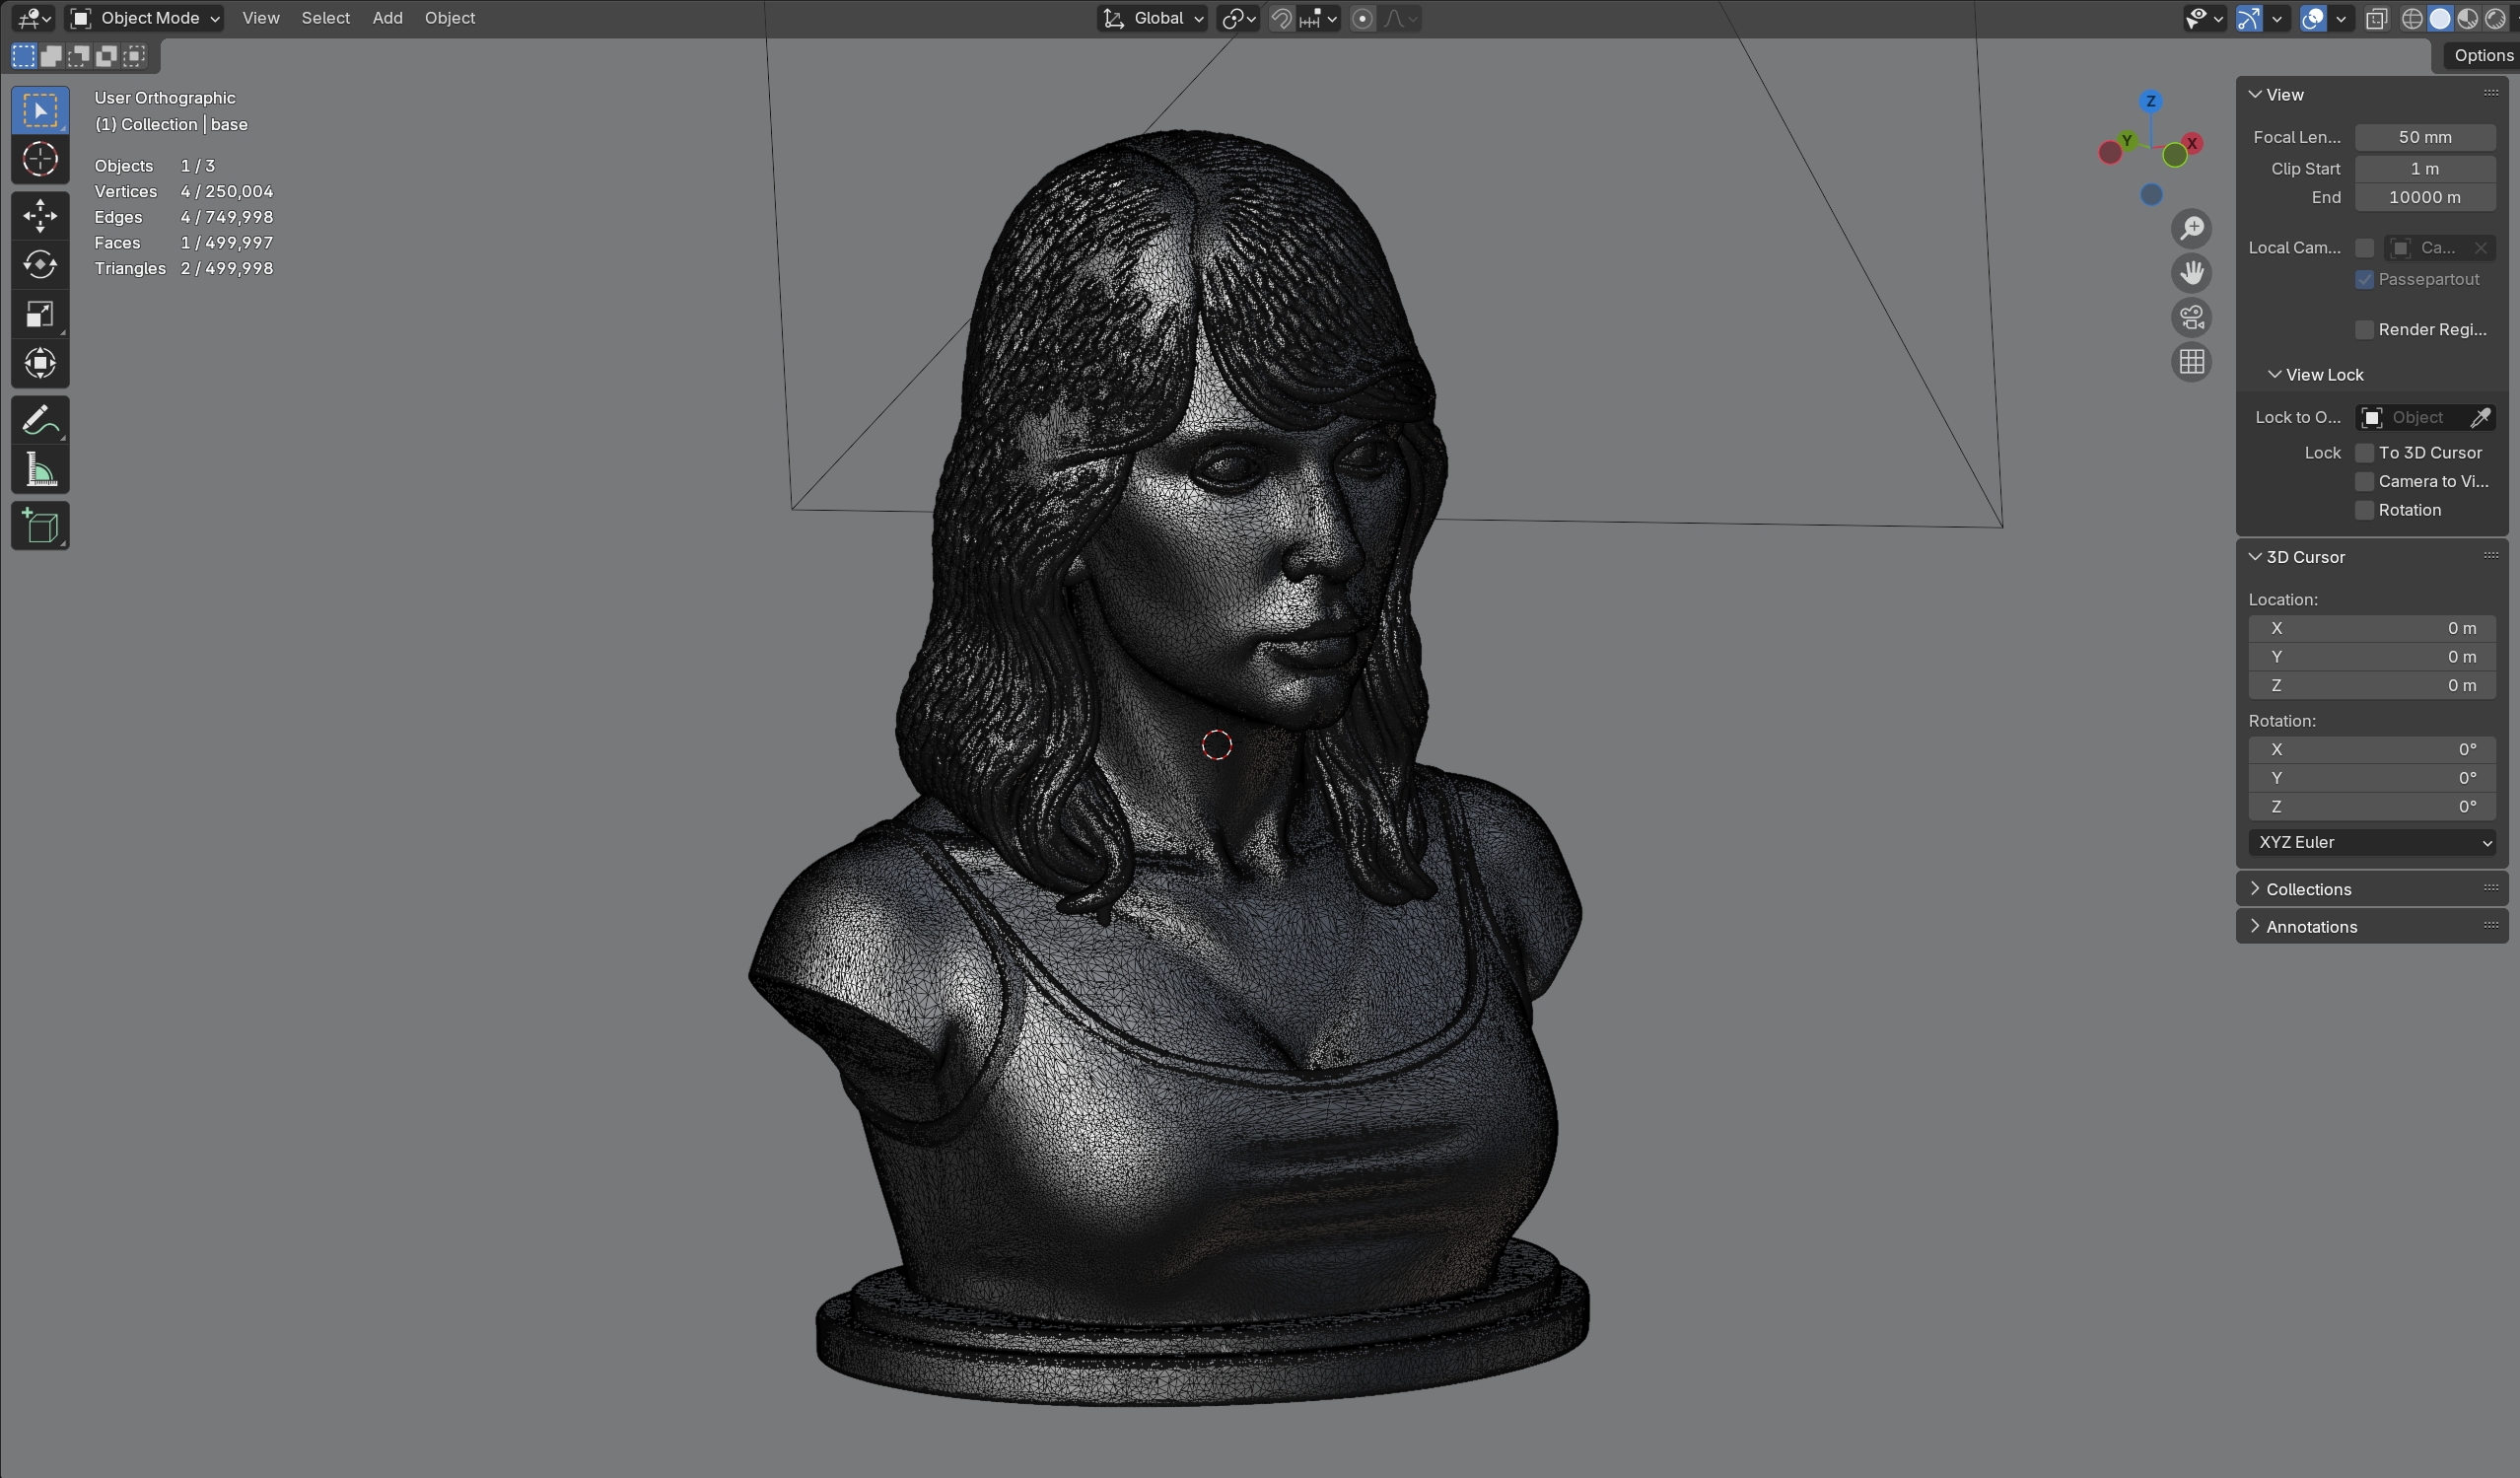This screenshot has height=1478, width=2520.
Task: Toggle camera view icon
Action: point(2192,318)
